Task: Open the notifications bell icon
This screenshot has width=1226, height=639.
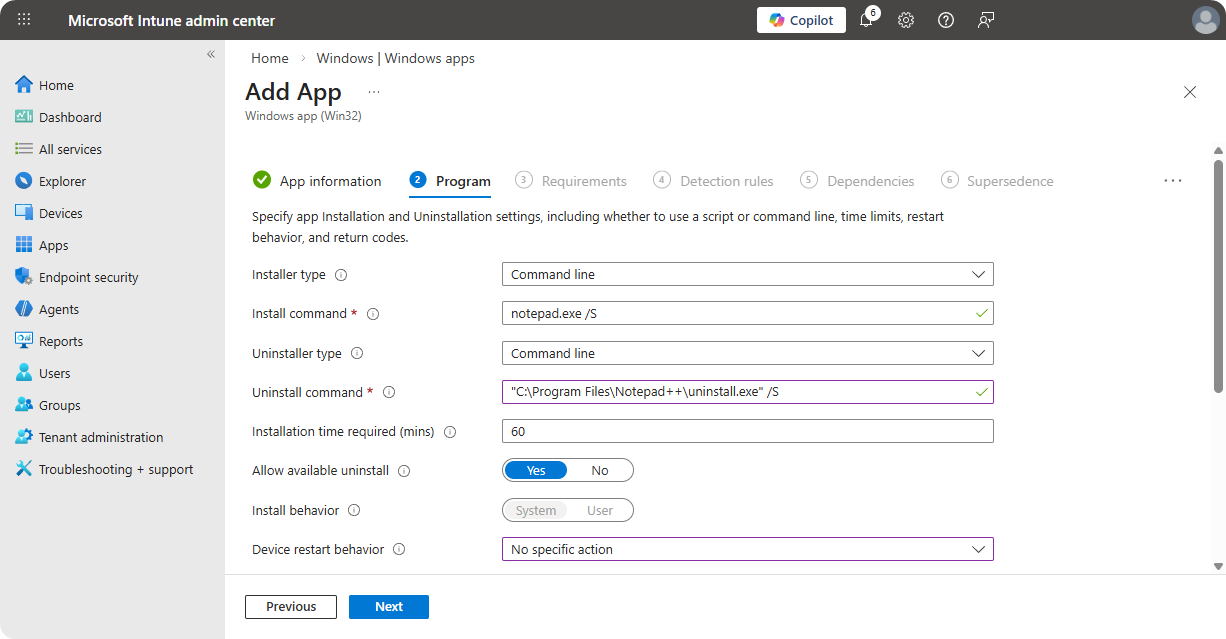Action: click(866, 20)
